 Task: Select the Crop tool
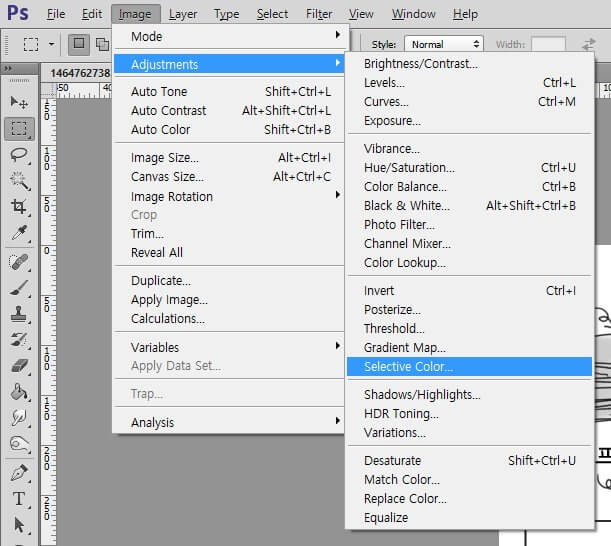point(19,206)
